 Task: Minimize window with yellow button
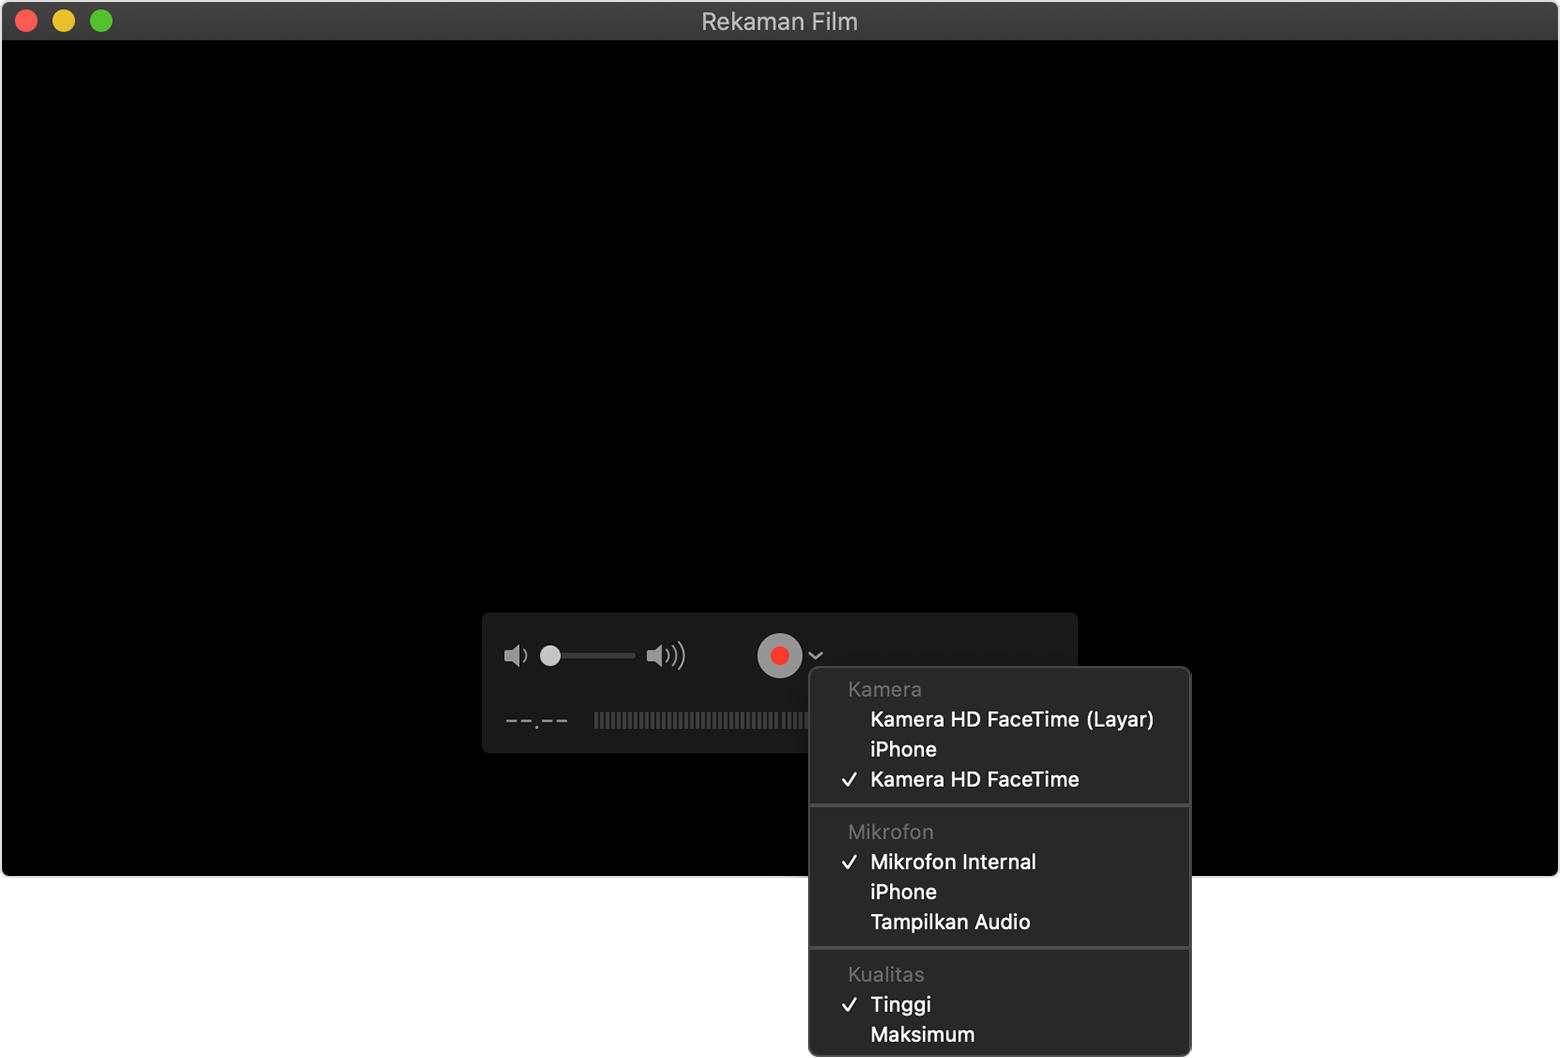64,21
